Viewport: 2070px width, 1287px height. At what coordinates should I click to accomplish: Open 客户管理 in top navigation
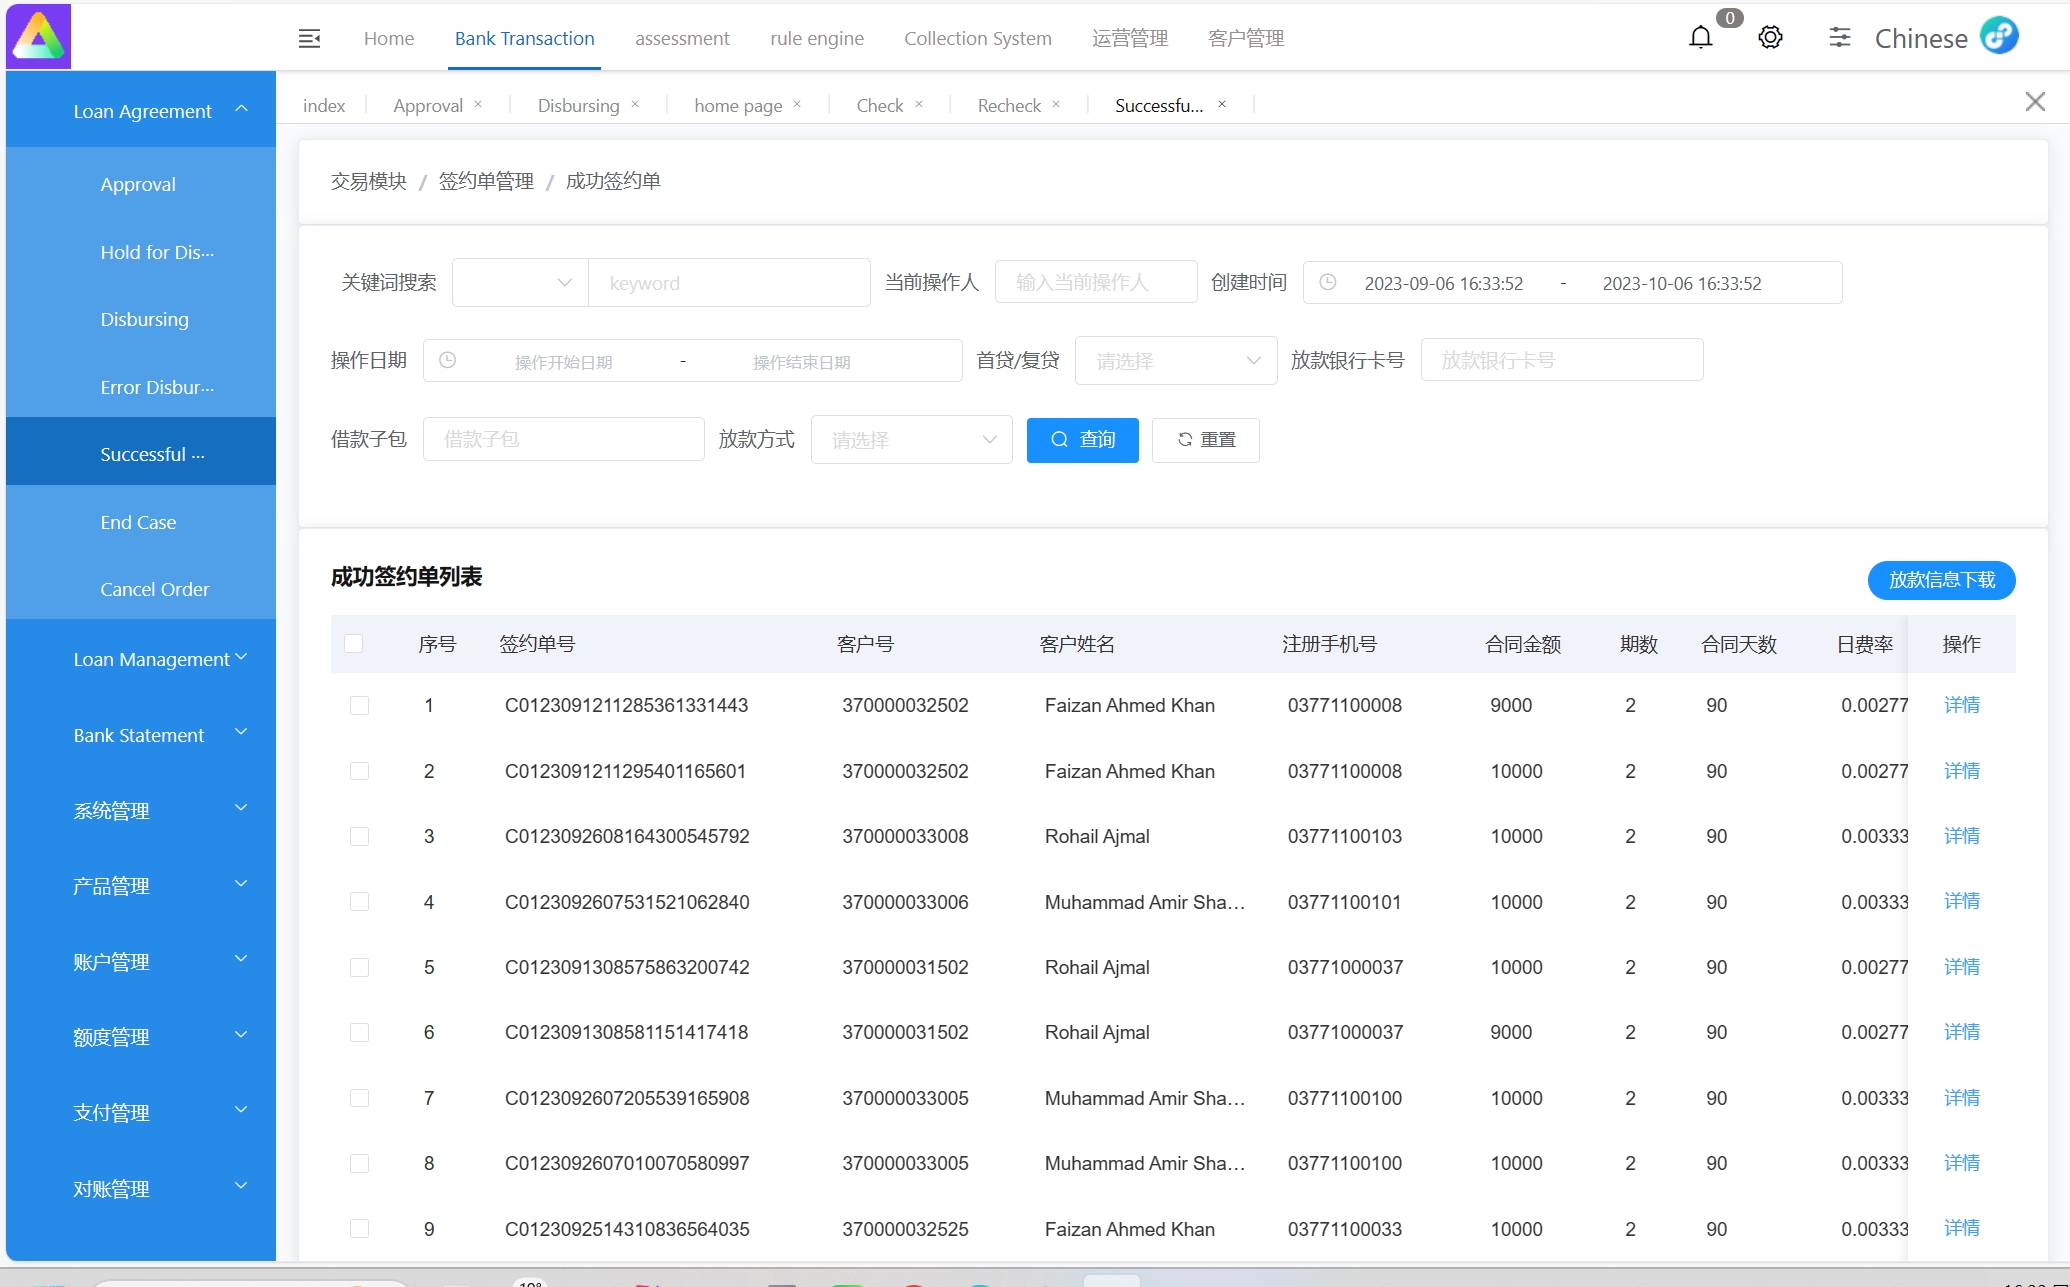coord(1246,38)
